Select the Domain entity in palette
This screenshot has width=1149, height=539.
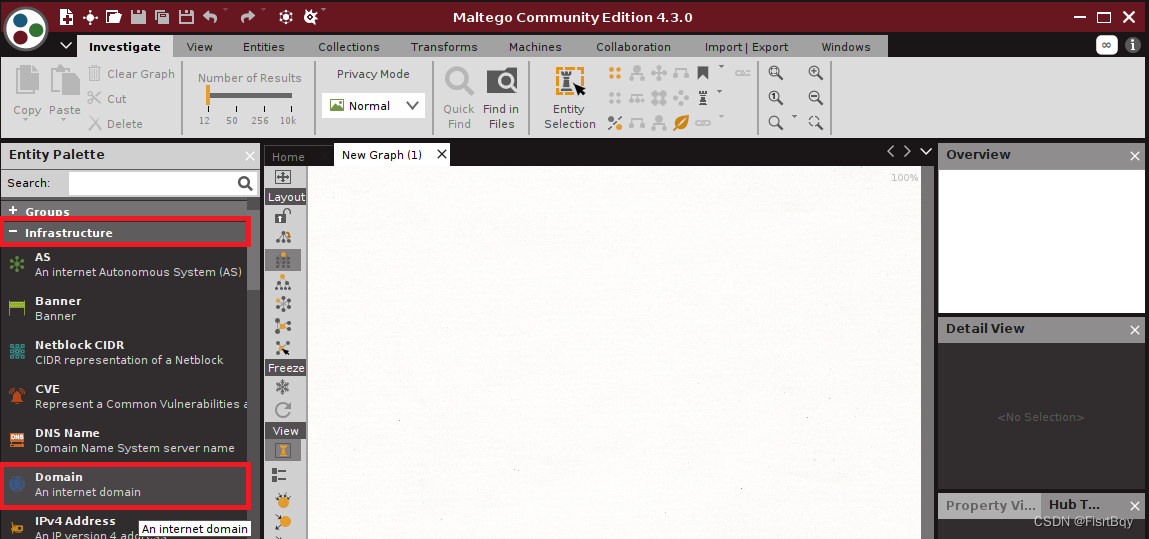tap(125, 485)
